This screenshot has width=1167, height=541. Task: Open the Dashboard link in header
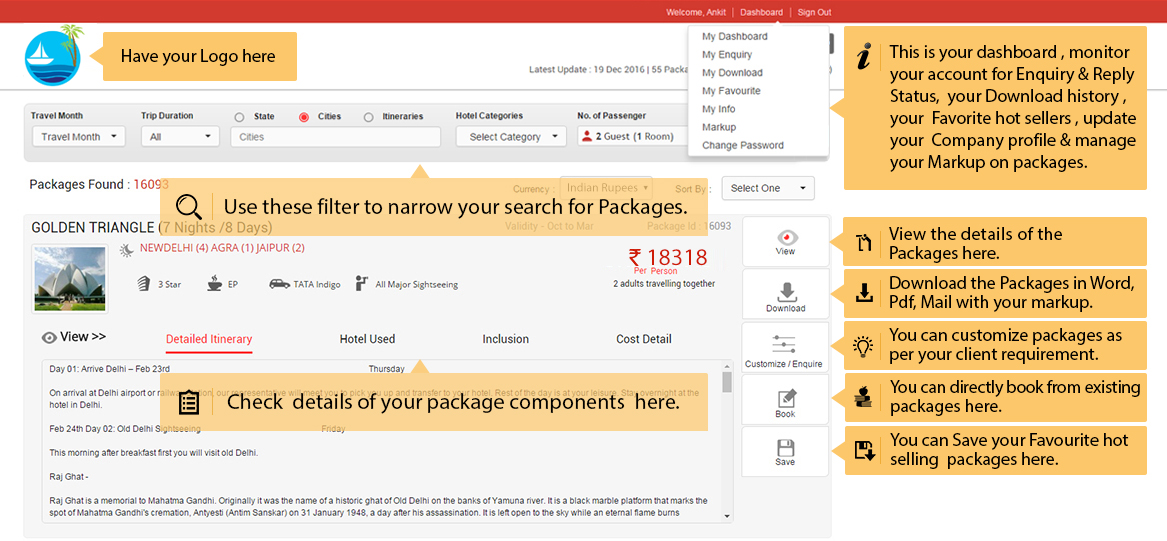coord(761,12)
